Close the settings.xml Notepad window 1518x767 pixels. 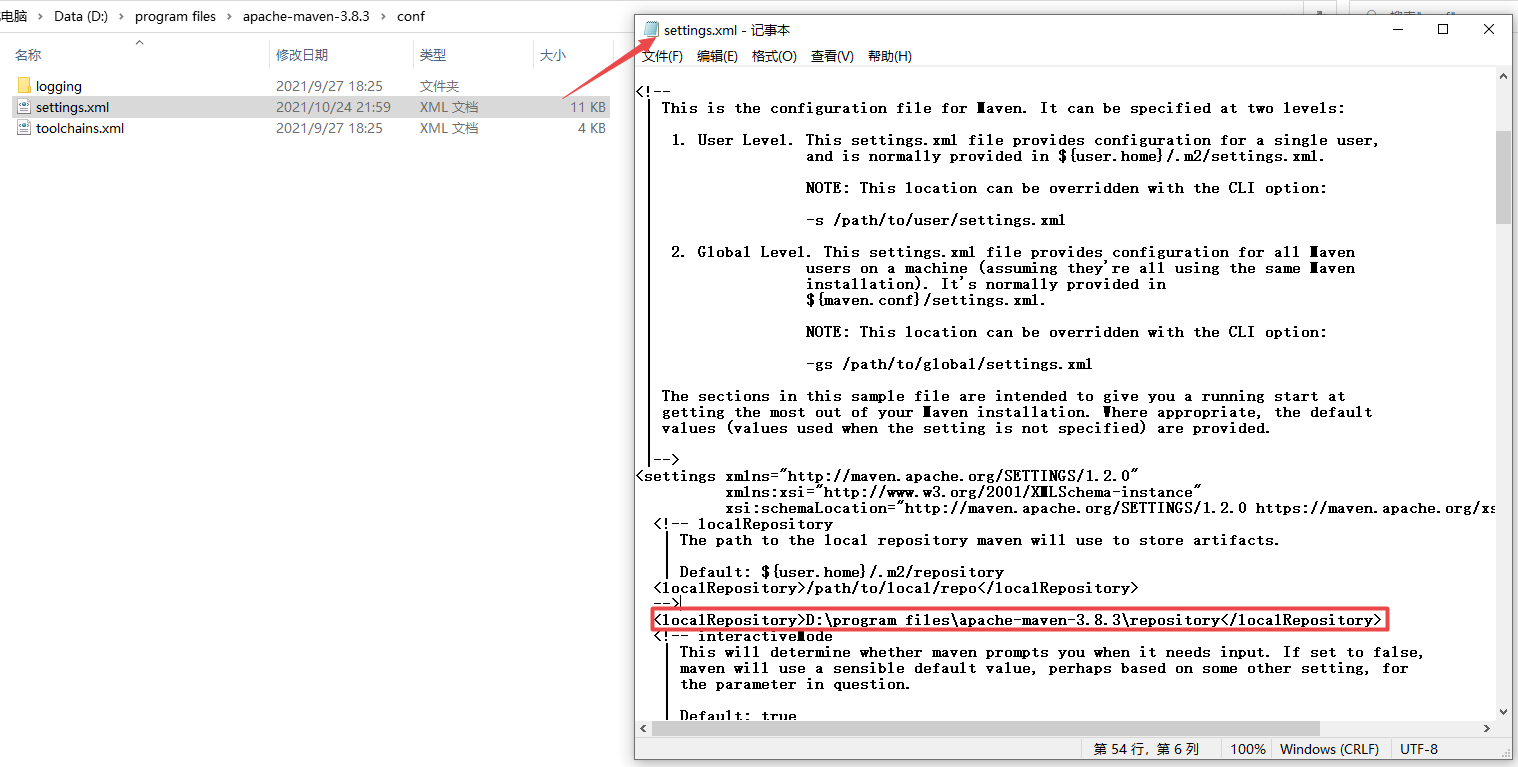coord(1490,29)
